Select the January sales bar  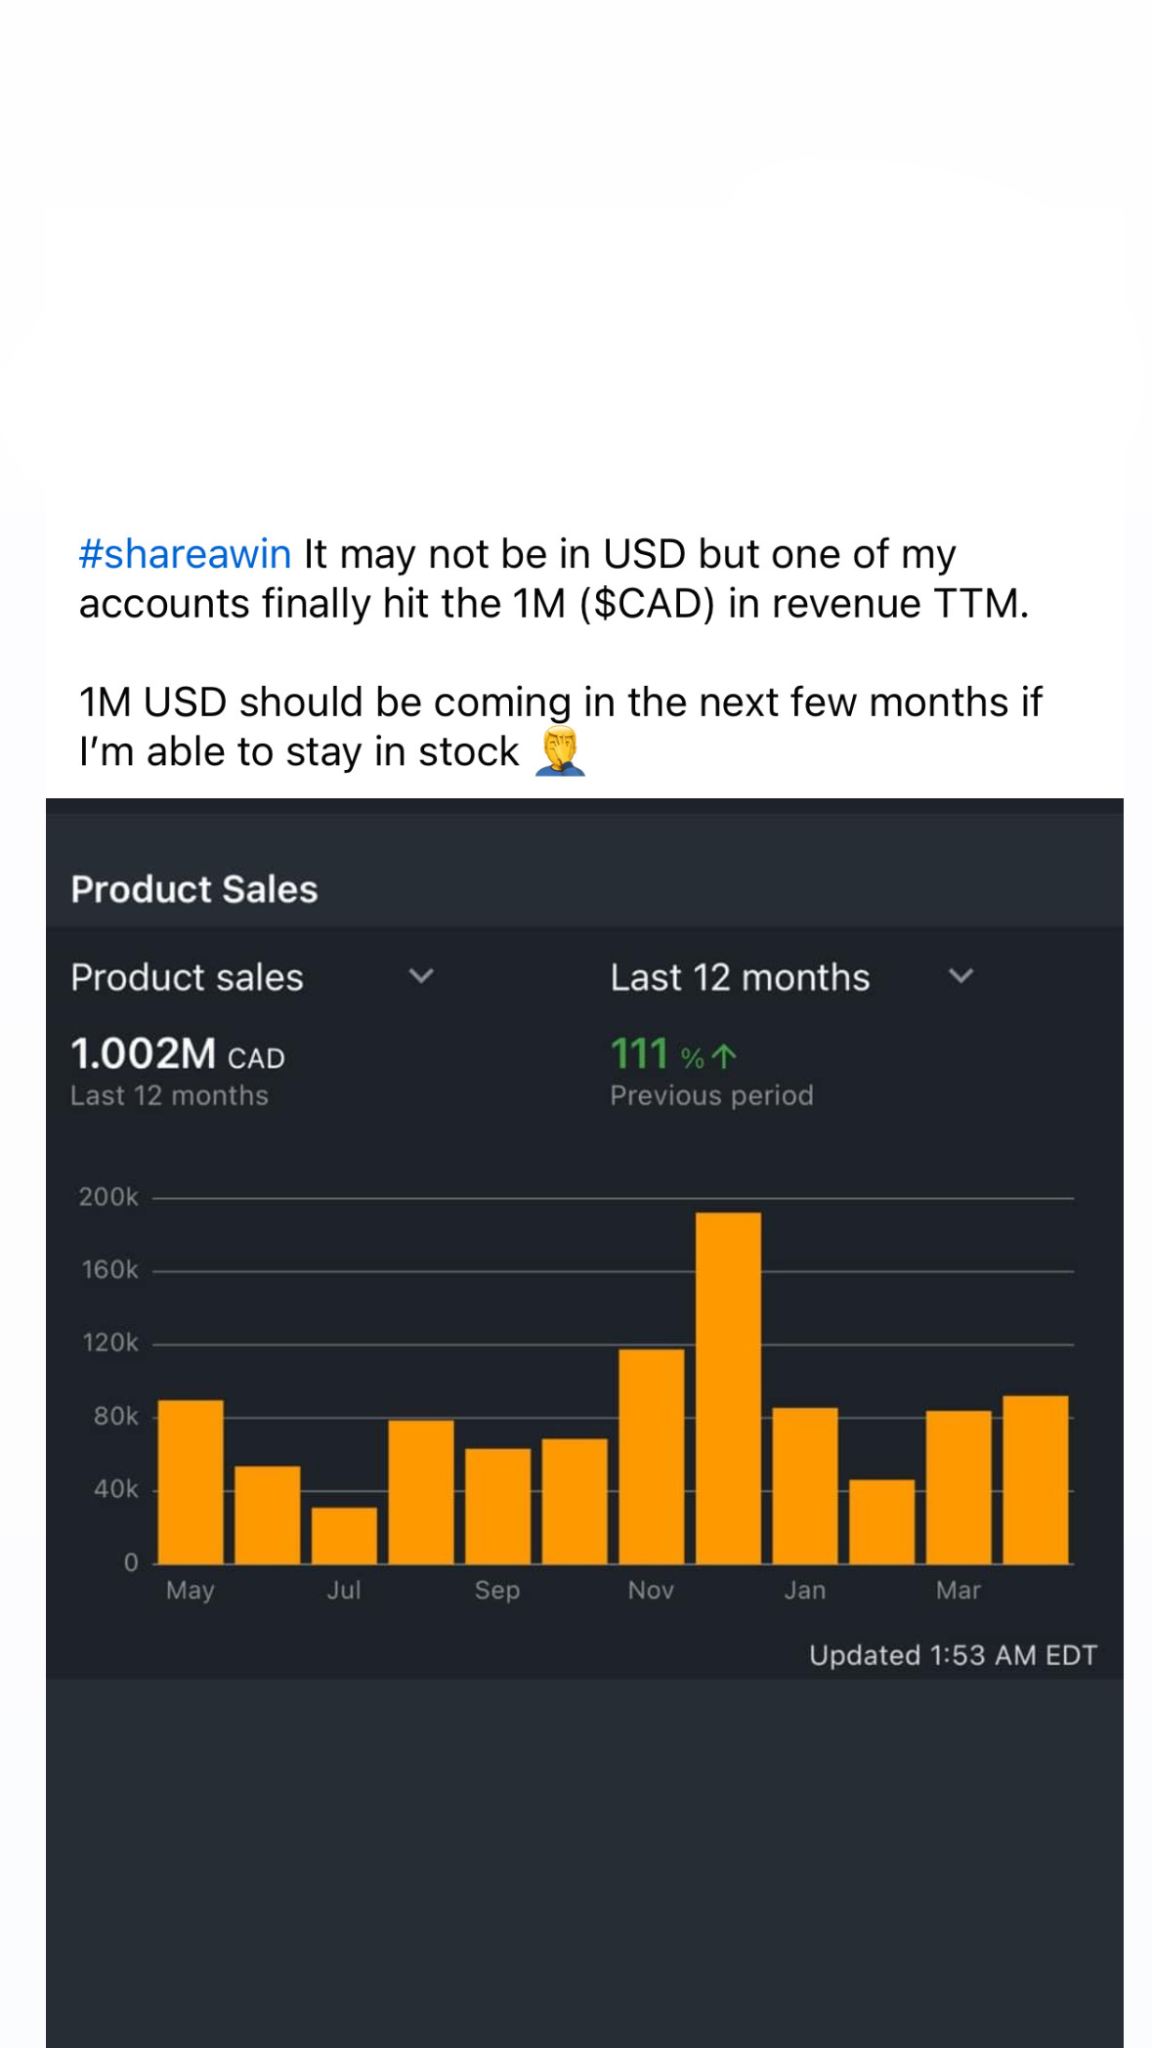tap(805, 1485)
